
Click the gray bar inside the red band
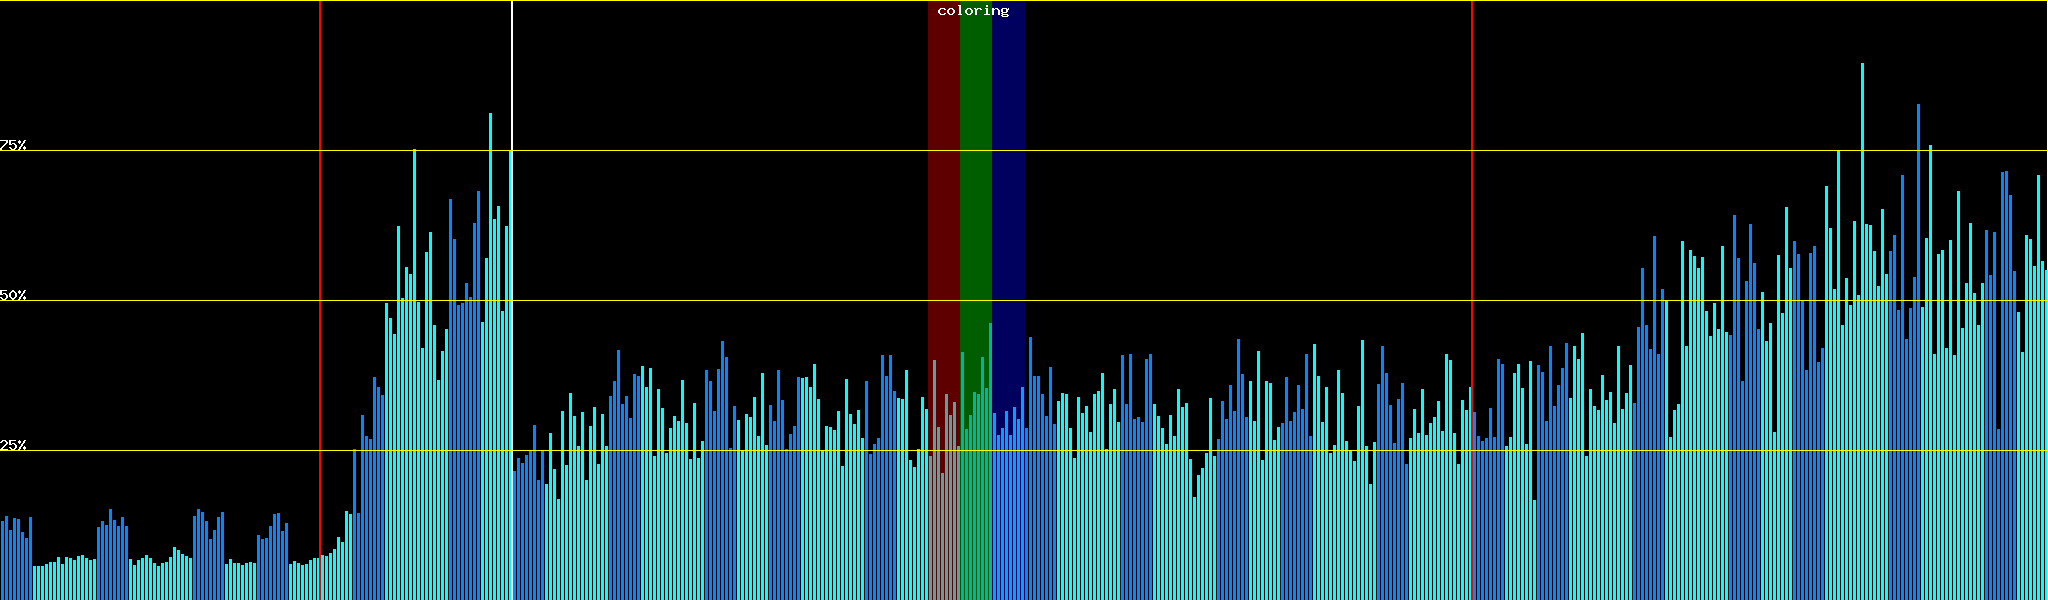point(934,480)
